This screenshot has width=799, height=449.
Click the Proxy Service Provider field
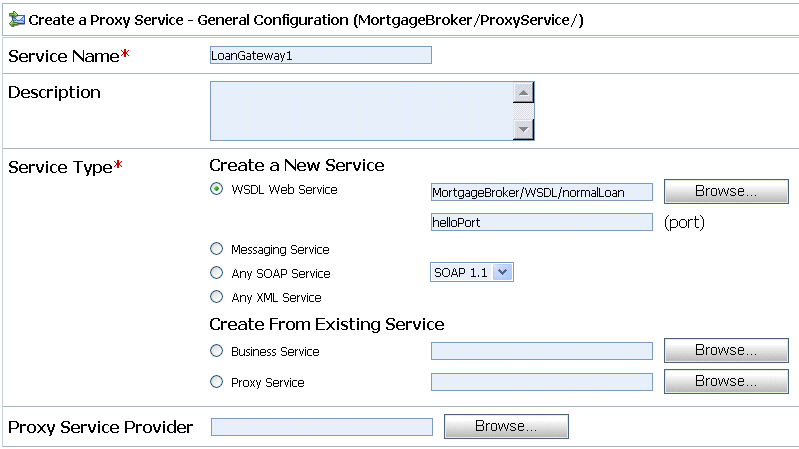pyautogui.click(x=322, y=427)
